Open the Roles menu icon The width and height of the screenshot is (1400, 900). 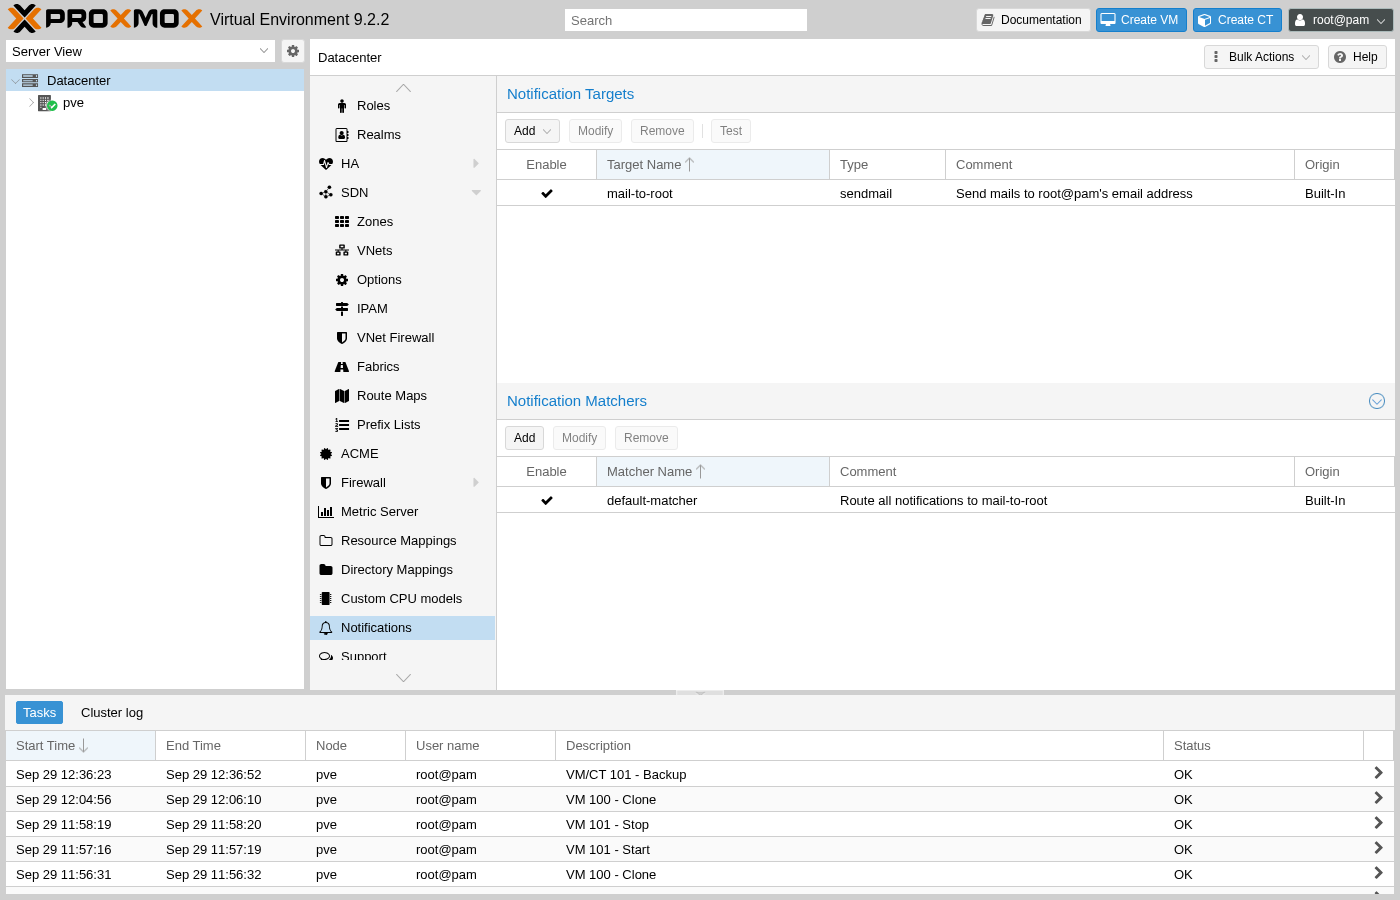pos(342,106)
